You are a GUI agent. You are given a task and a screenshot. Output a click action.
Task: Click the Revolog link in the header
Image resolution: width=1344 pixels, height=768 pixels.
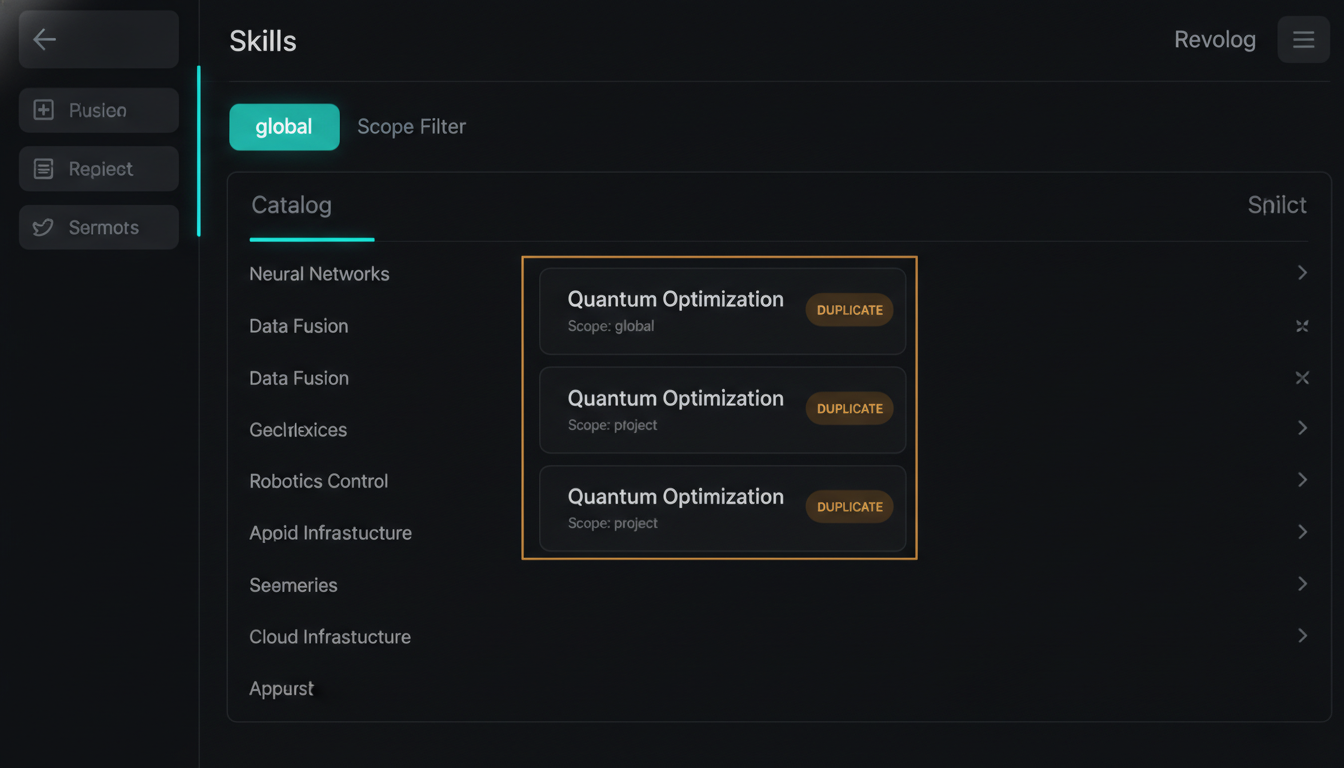coord(1214,40)
